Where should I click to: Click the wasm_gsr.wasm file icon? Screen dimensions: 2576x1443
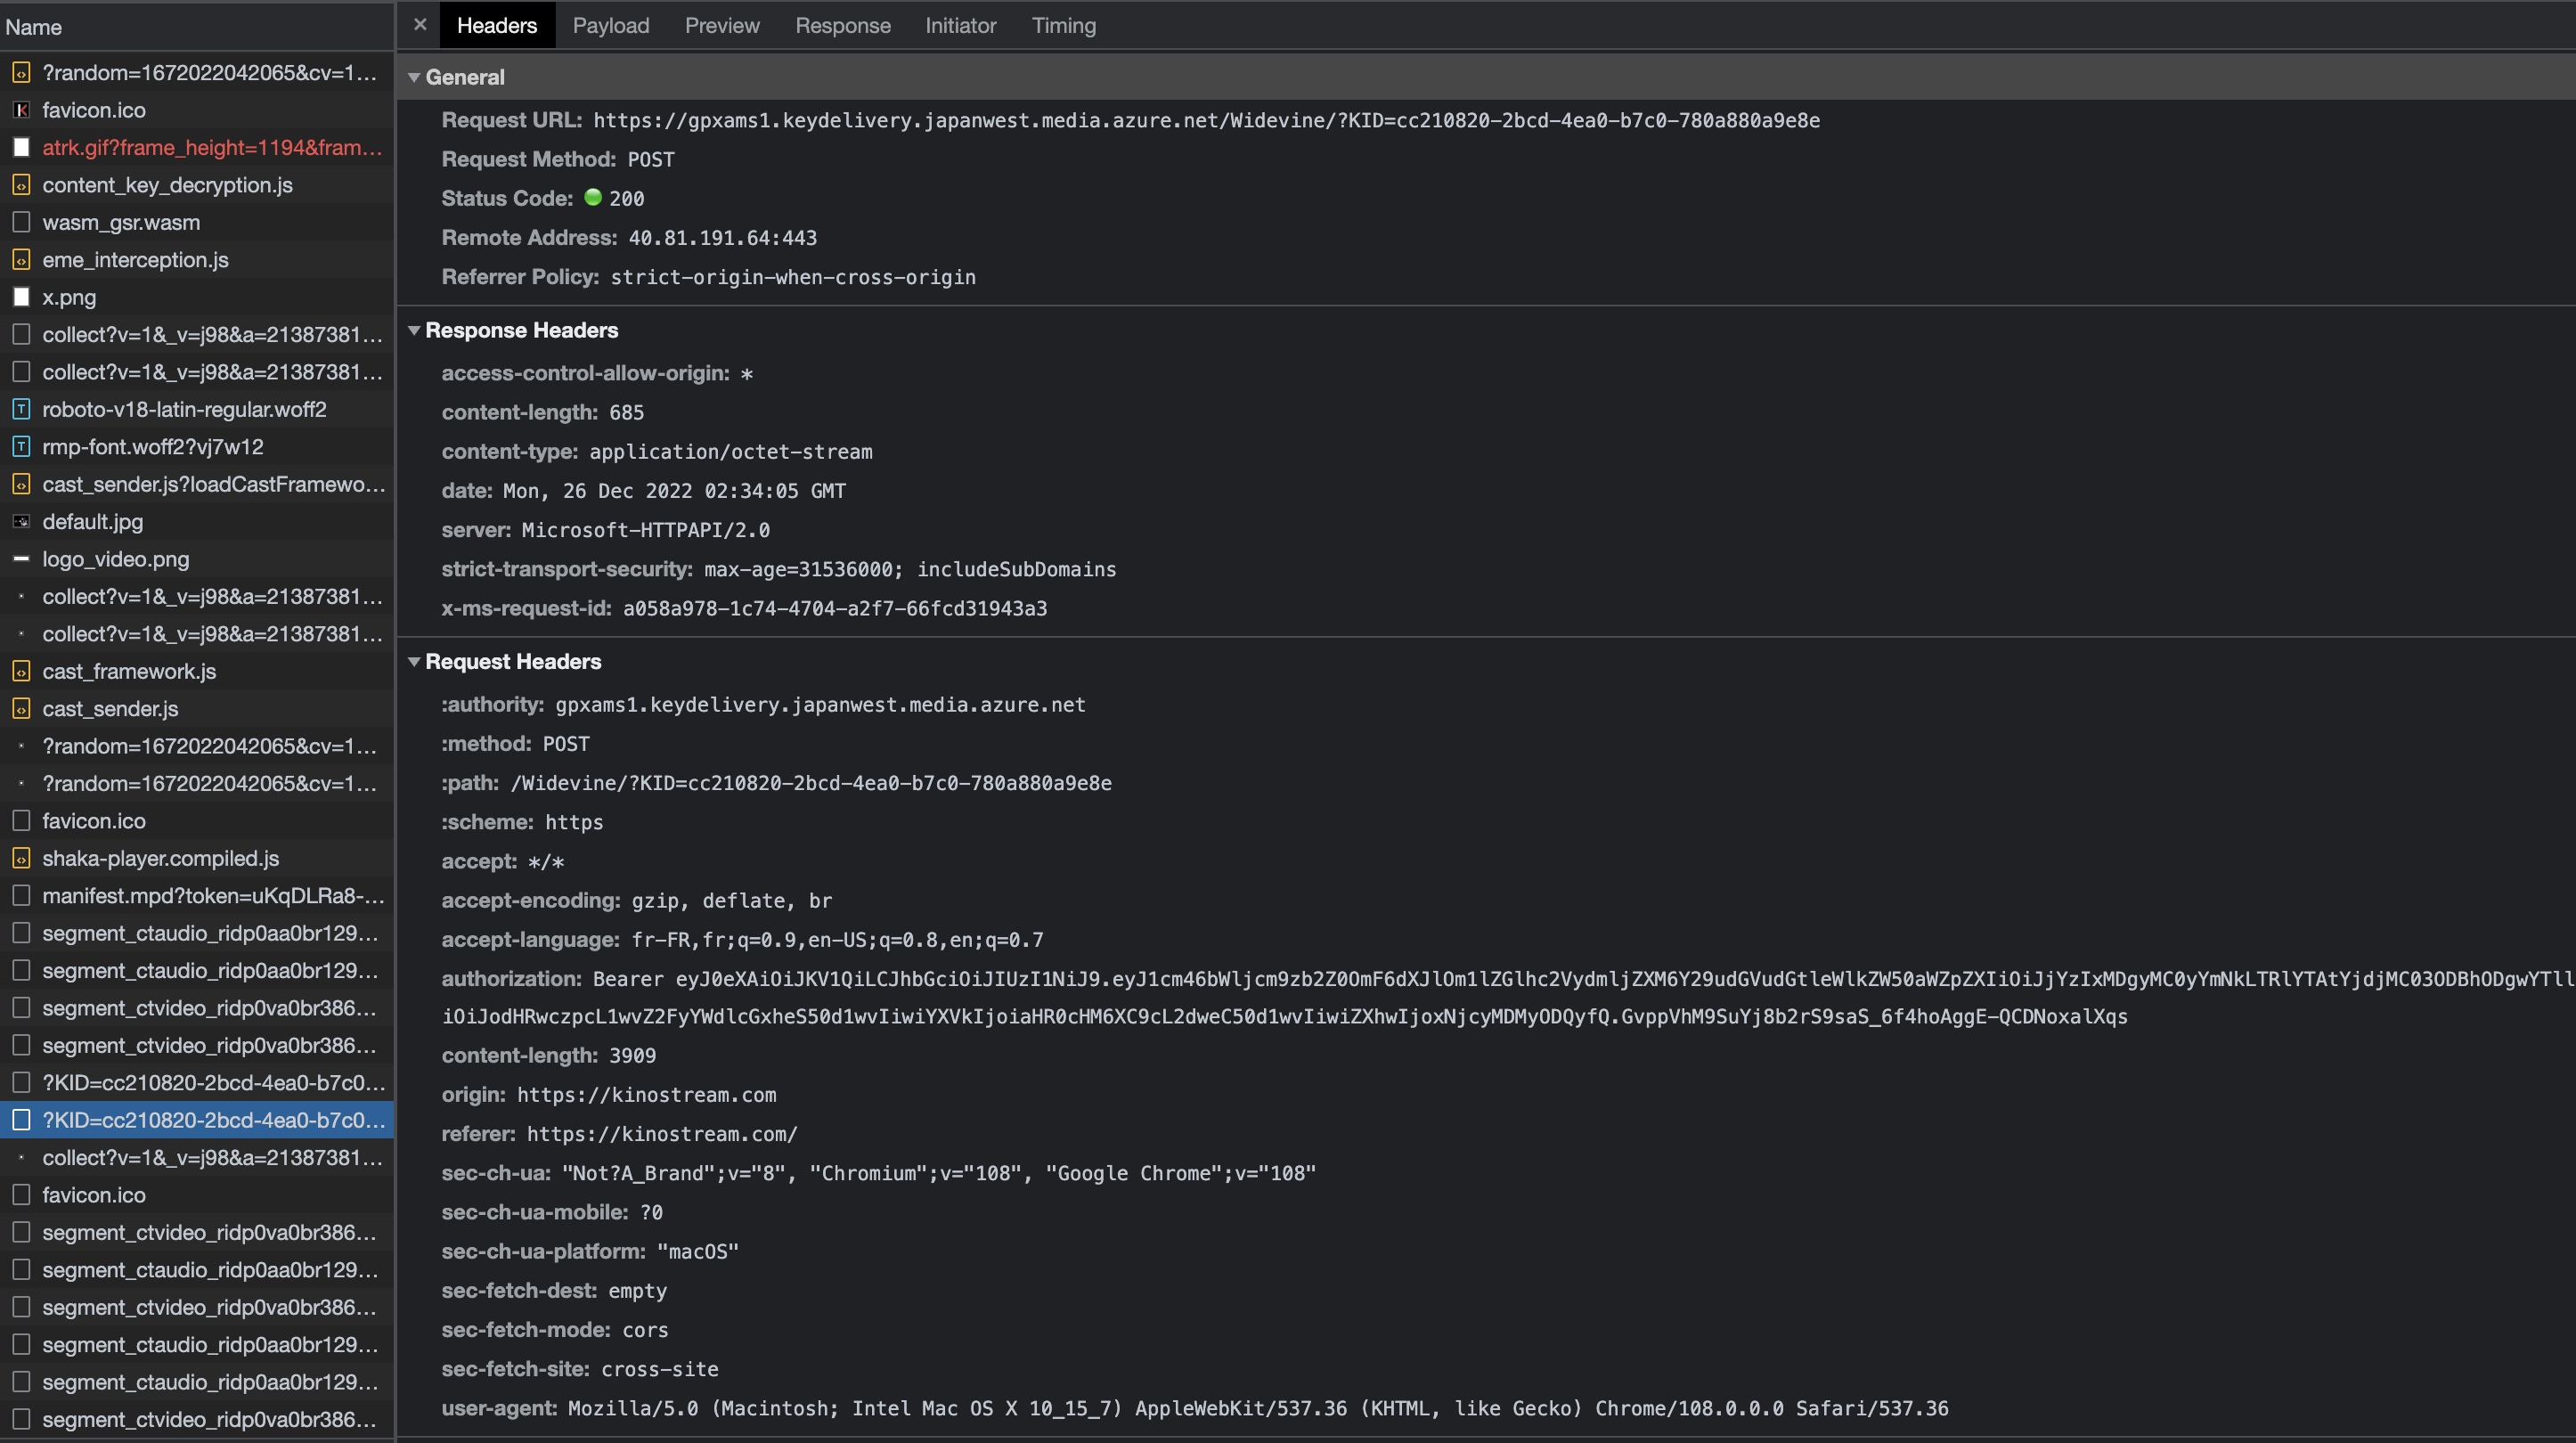[21, 223]
